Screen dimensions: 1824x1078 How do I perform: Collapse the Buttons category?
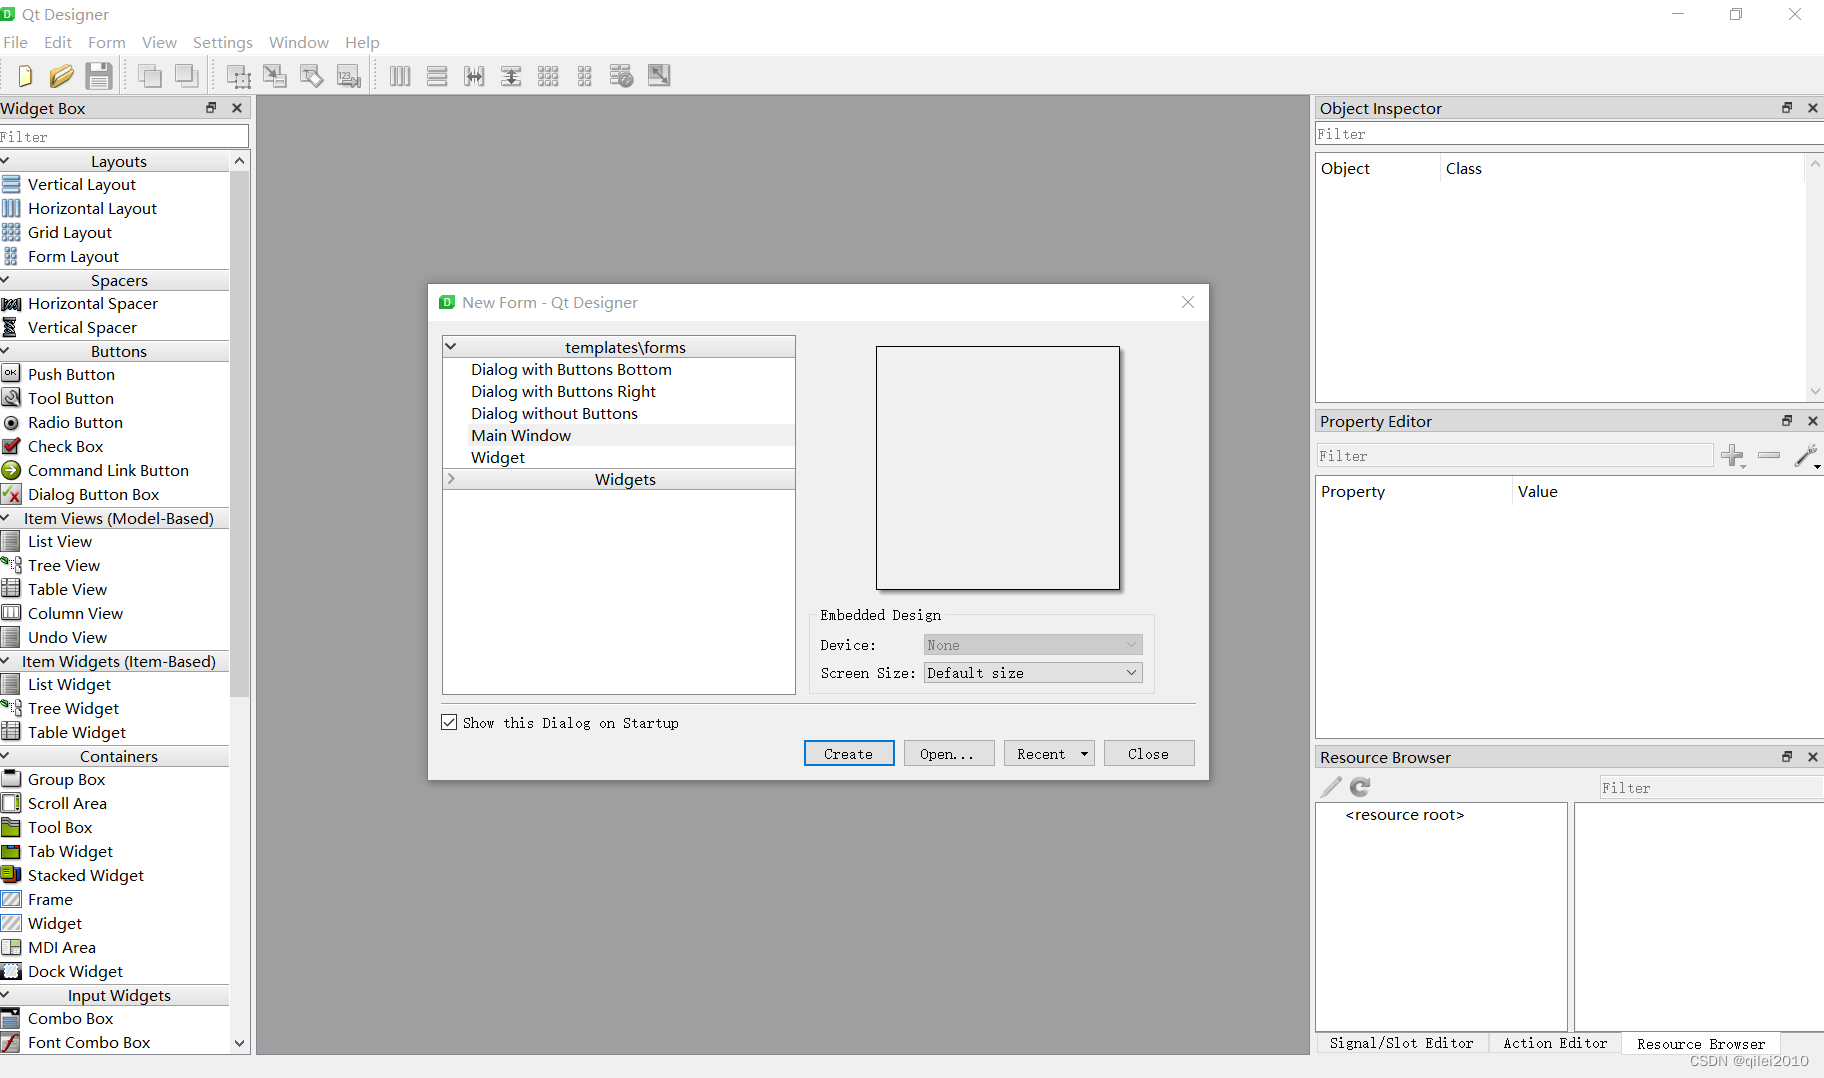[x=5, y=351]
